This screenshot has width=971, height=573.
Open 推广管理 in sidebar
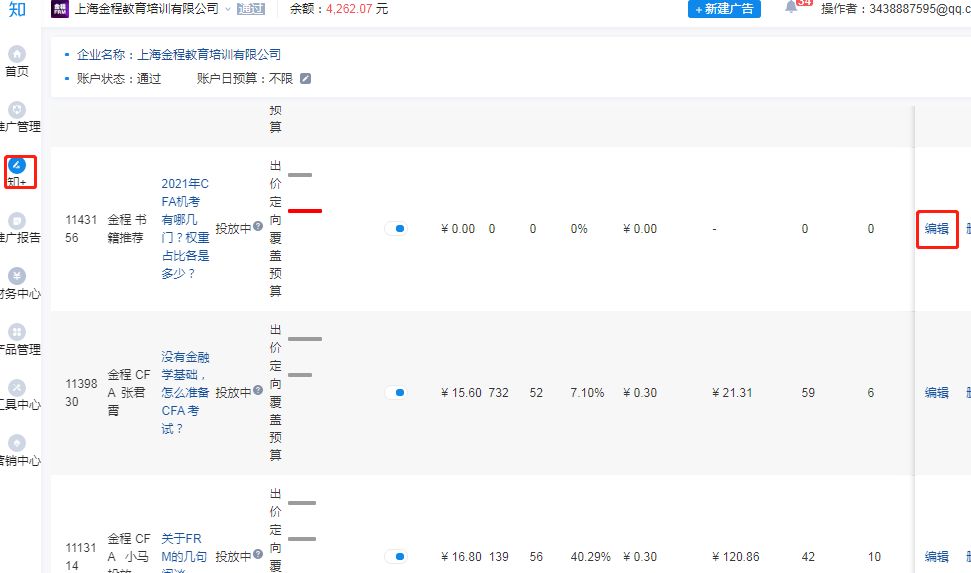tap(19, 117)
